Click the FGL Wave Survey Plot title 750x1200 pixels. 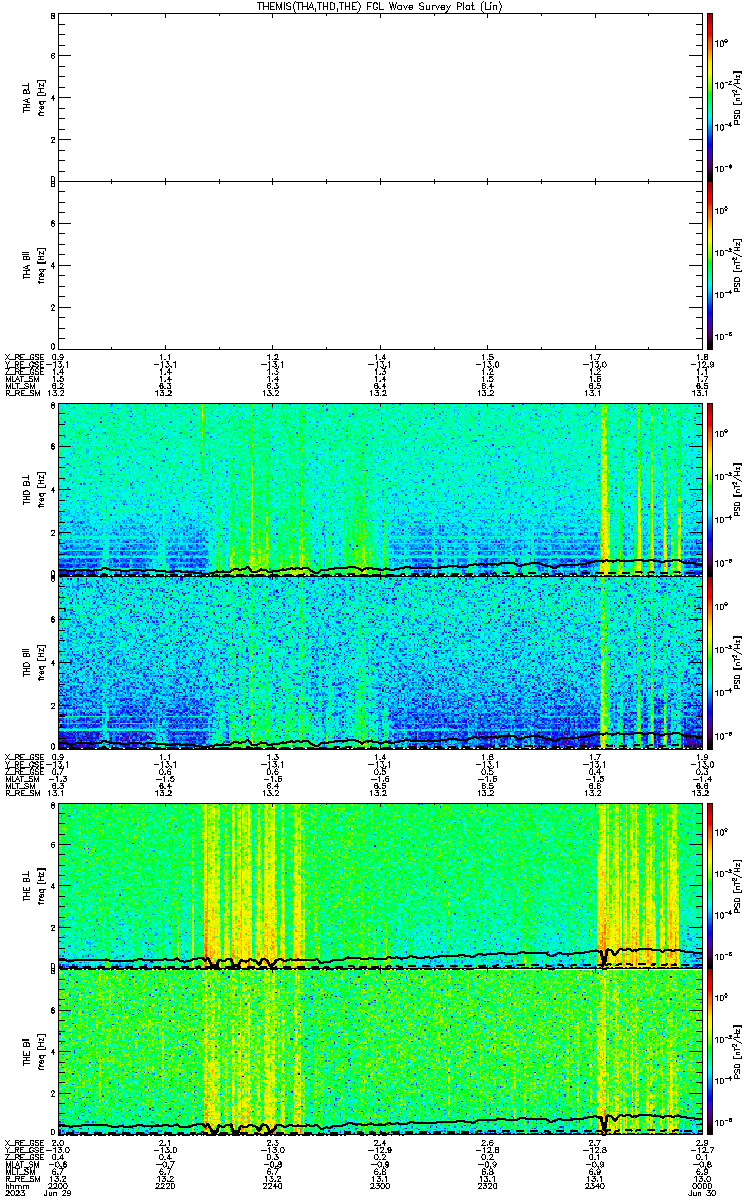[x=374, y=6]
